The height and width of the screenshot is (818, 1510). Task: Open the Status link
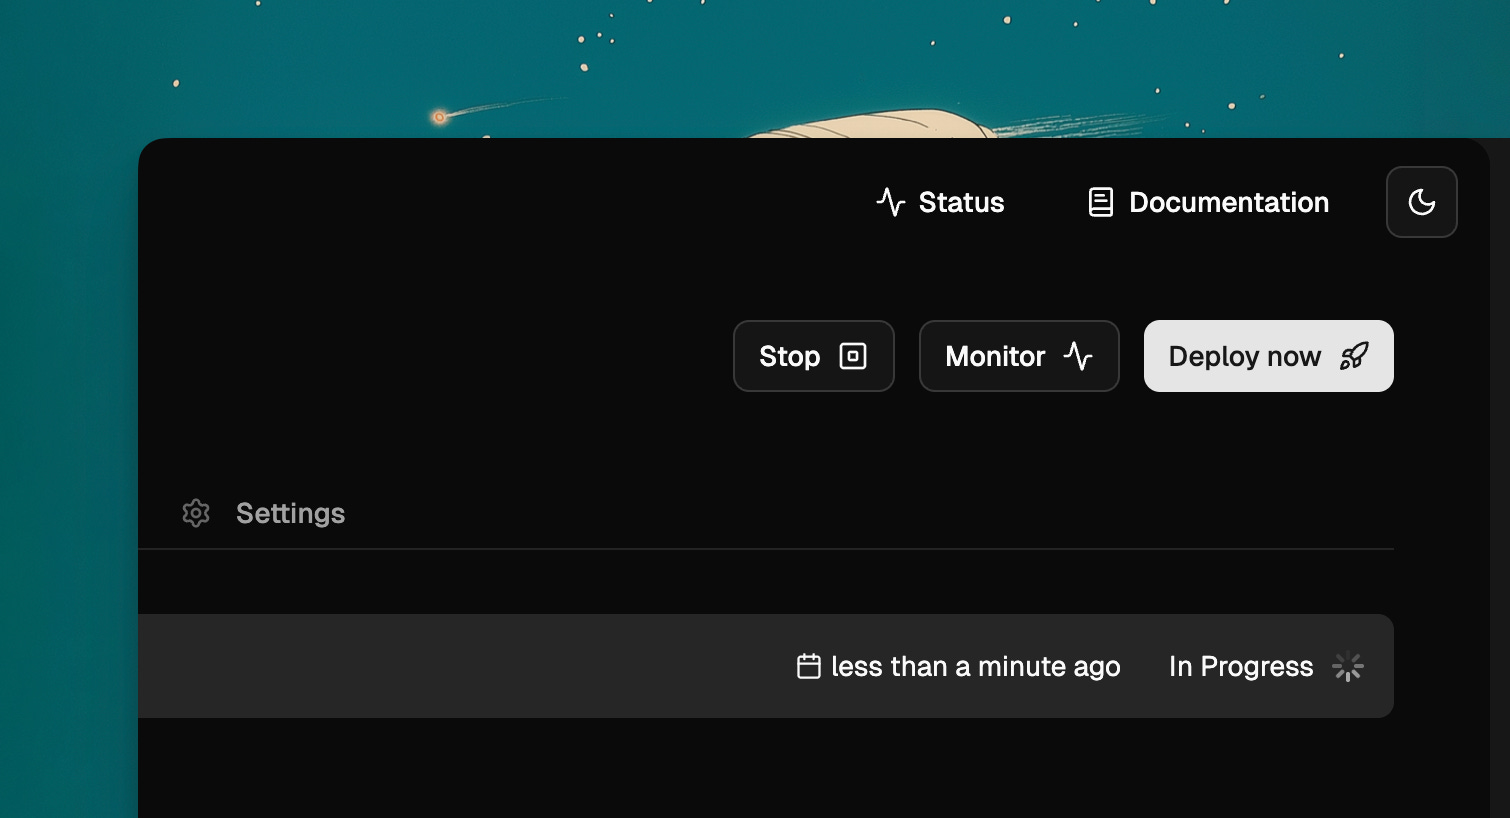point(940,202)
